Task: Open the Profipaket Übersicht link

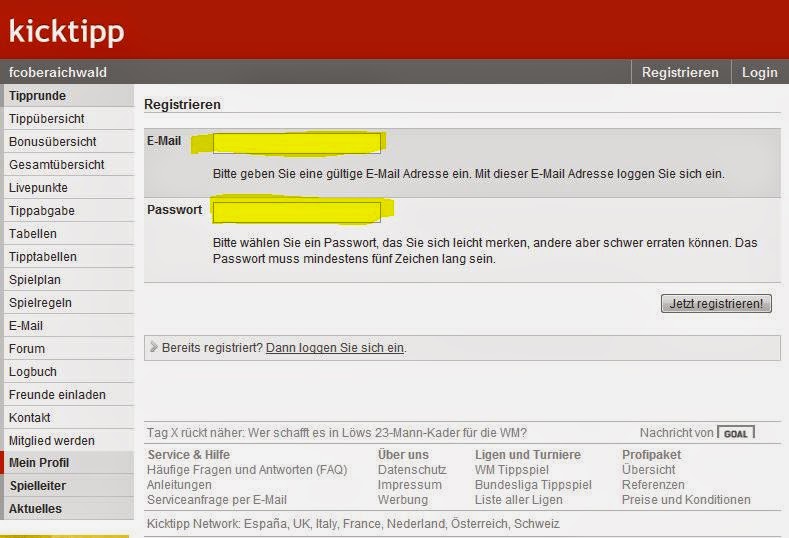Action: tap(649, 470)
